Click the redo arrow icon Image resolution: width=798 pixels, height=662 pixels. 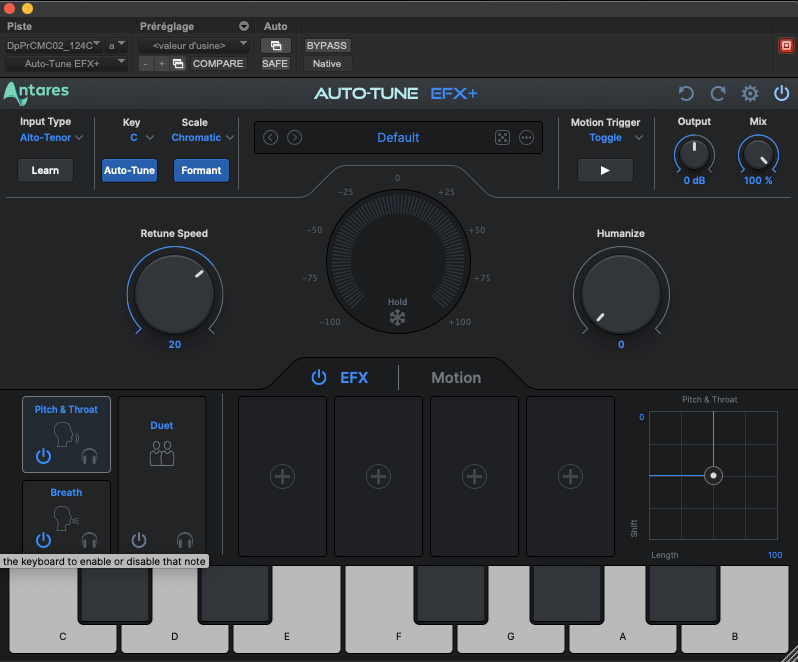point(718,94)
